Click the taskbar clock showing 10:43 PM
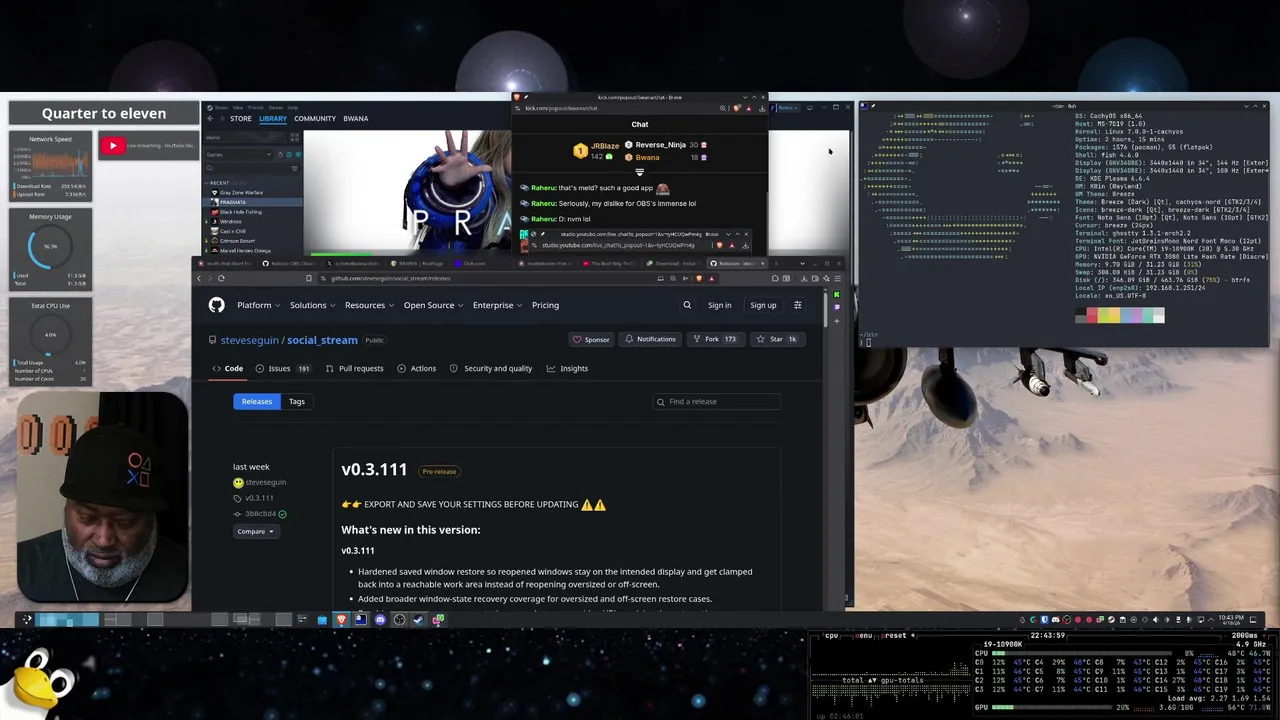The image size is (1280, 720). click(x=1231, y=620)
